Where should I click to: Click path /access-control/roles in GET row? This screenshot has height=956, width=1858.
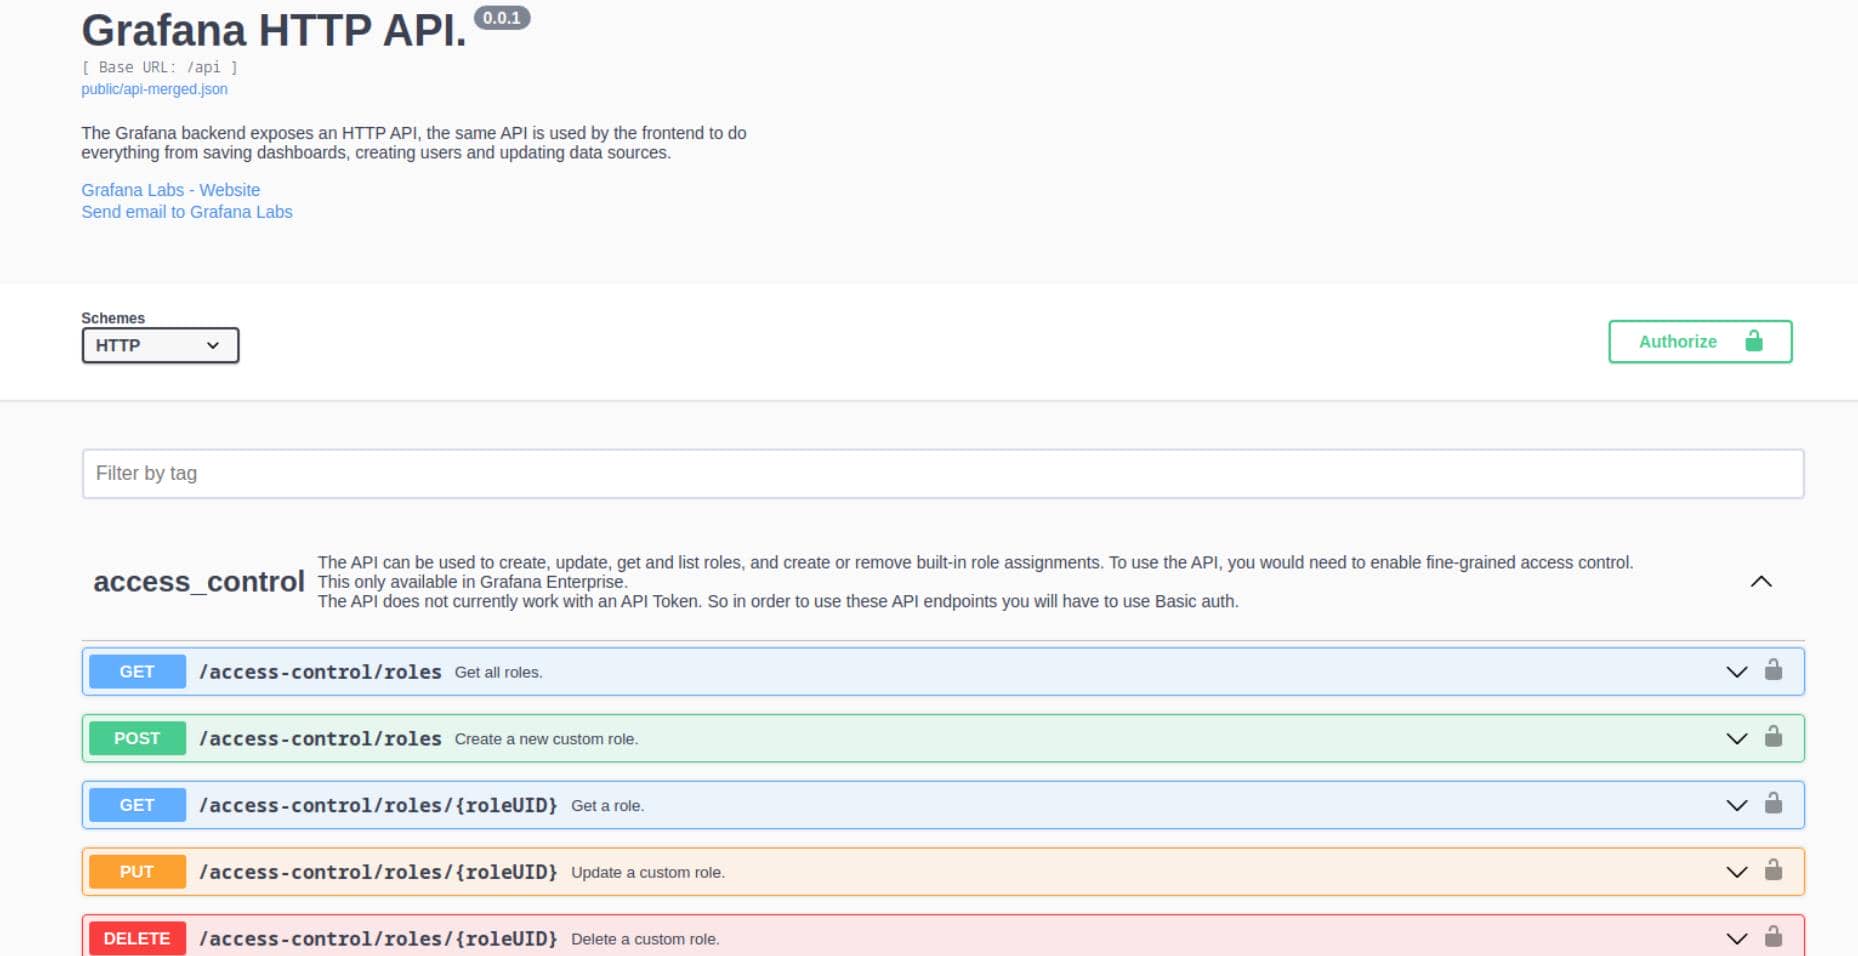tap(320, 672)
